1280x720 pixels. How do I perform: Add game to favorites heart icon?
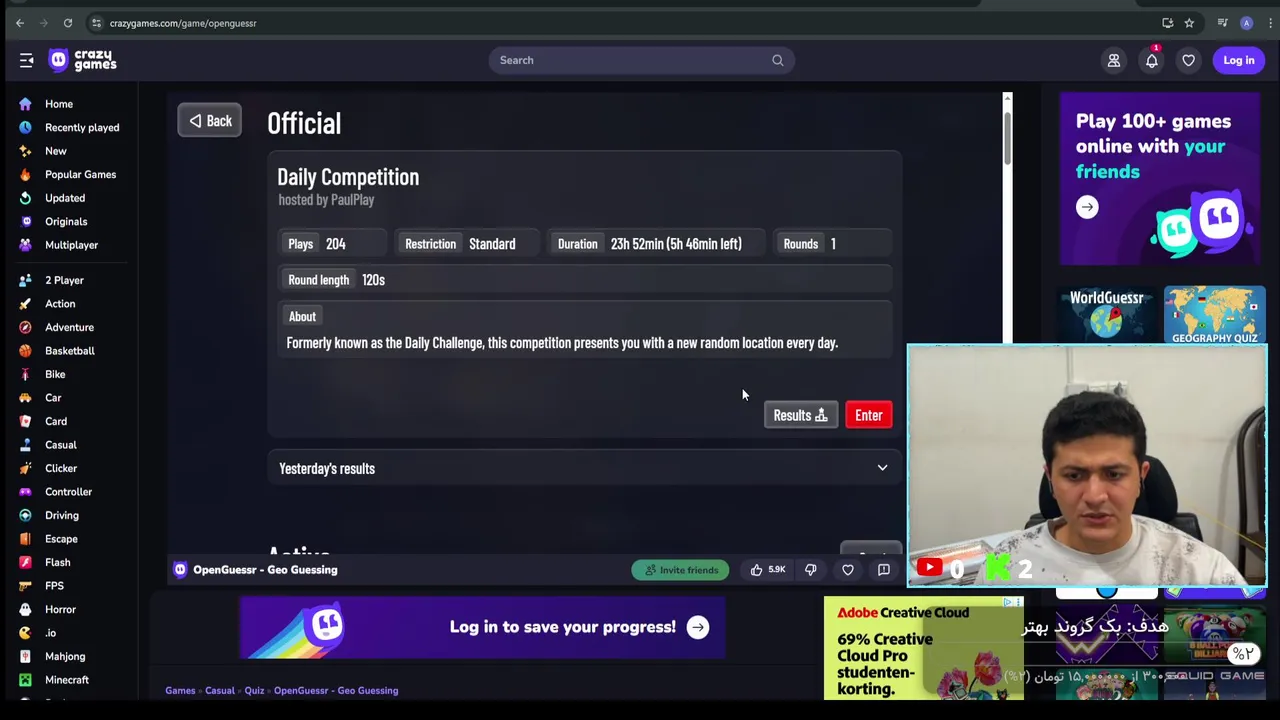[x=847, y=570]
